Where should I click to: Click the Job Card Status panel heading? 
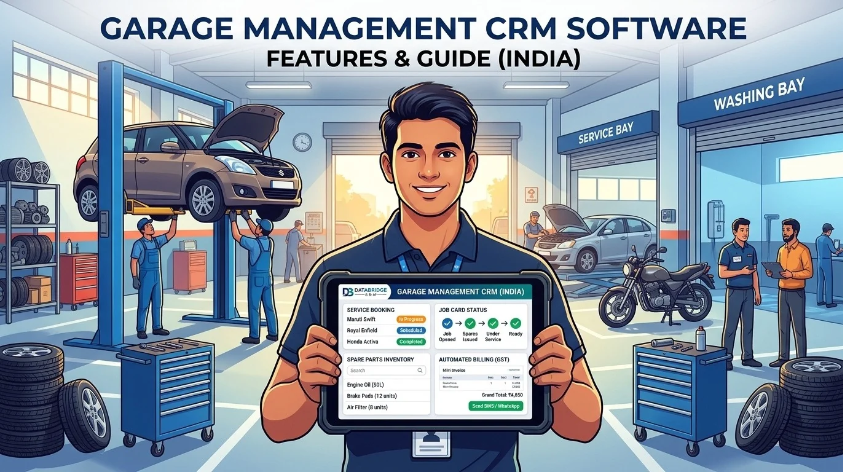click(463, 310)
